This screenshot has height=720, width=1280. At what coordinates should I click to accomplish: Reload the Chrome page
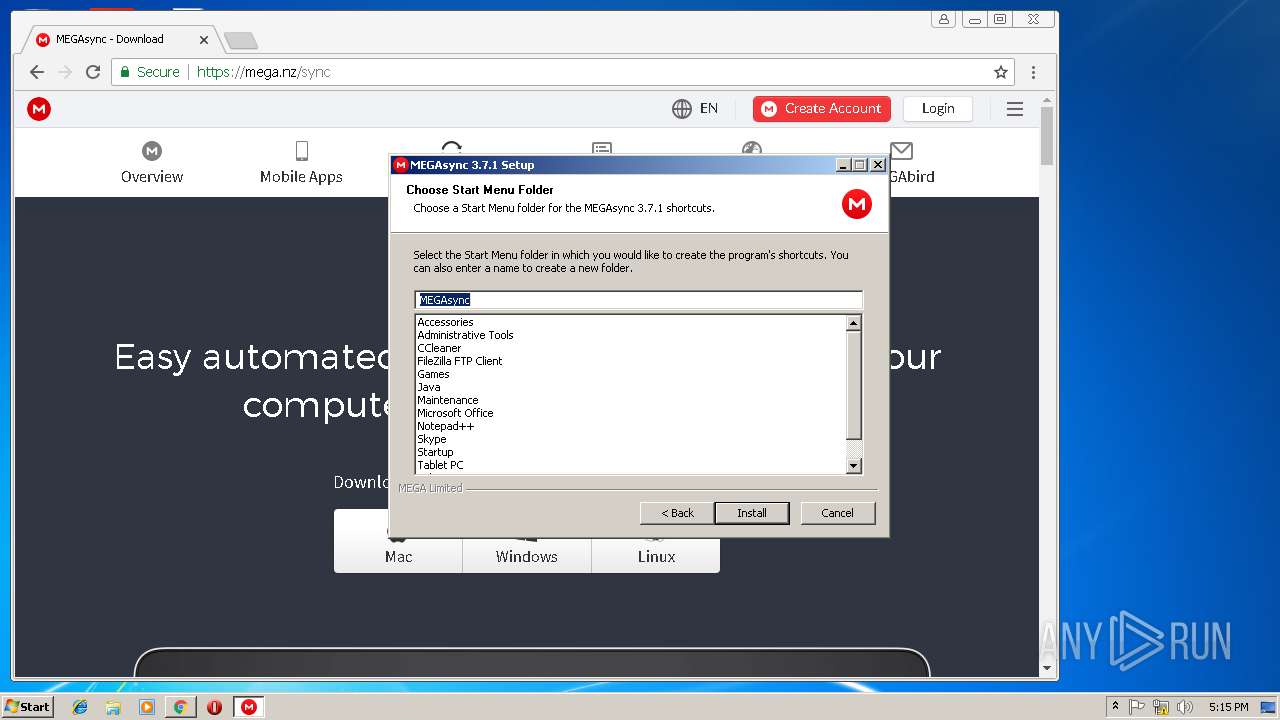(93, 72)
